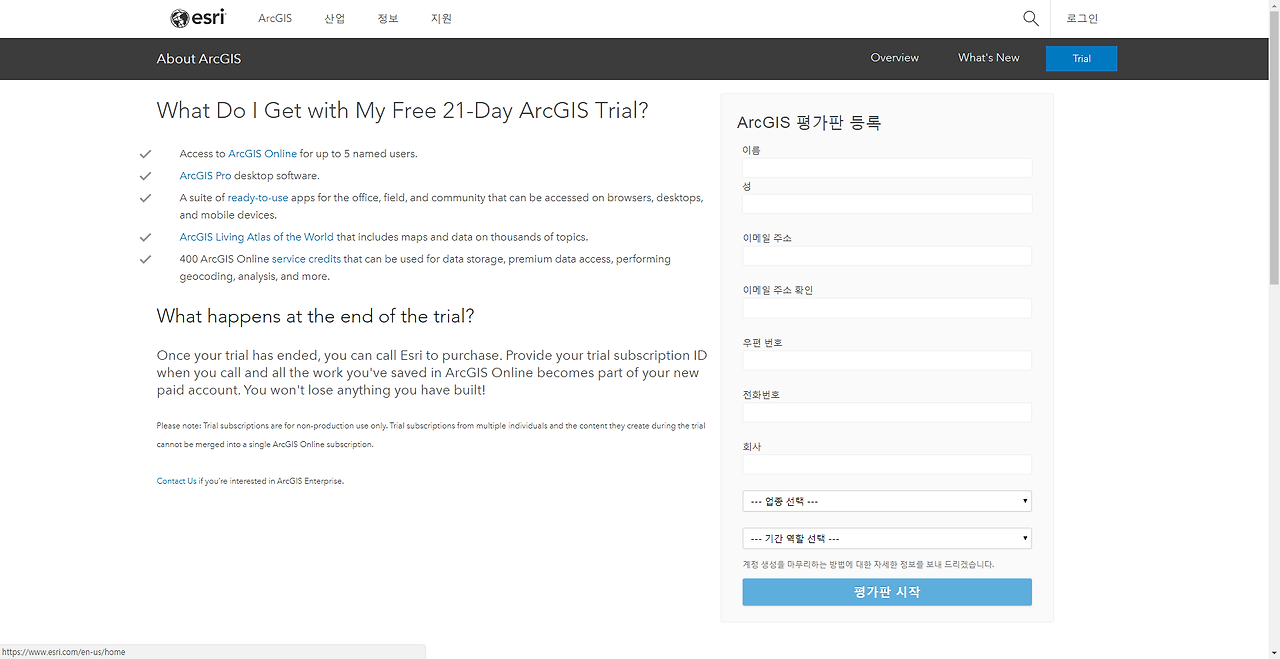Open the ArcGIS top menu
The height and width of the screenshot is (659, 1280).
tap(275, 18)
